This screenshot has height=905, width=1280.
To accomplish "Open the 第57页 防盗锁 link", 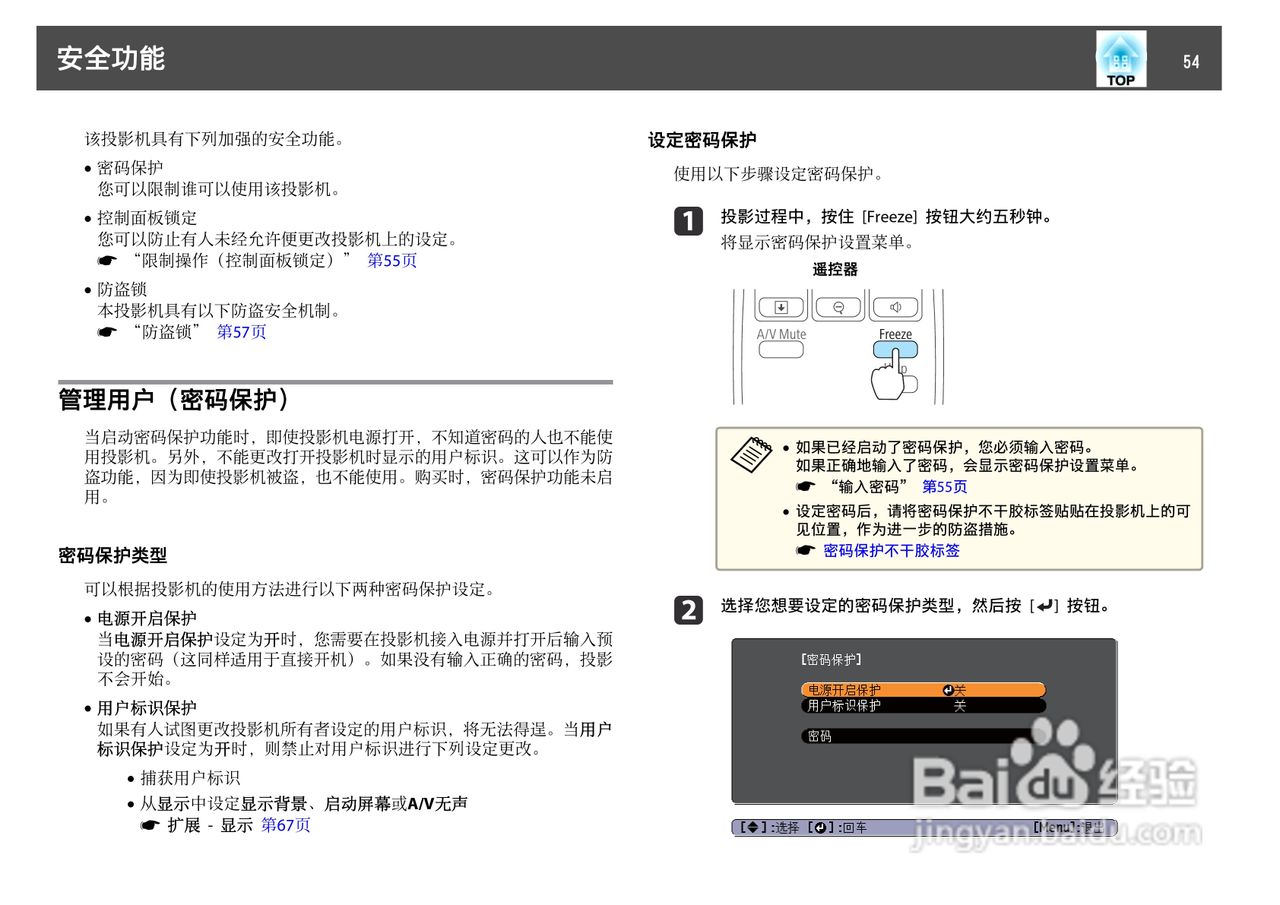I will [242, 331].
